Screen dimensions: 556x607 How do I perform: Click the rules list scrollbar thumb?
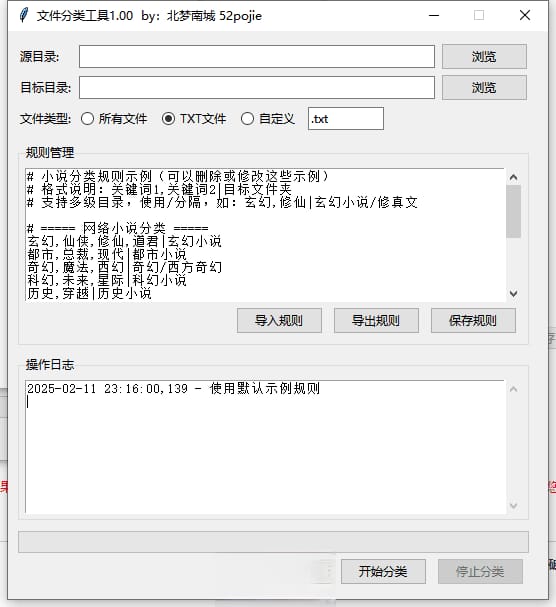click(513, 211)
